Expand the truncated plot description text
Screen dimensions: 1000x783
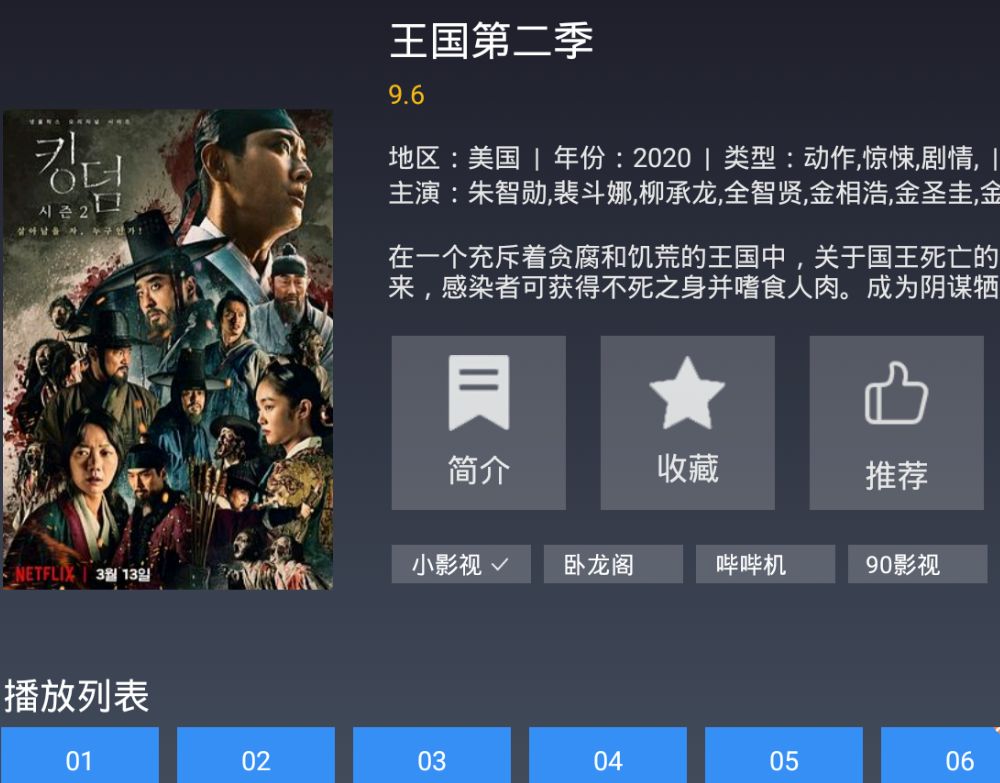tap(694, 272)
